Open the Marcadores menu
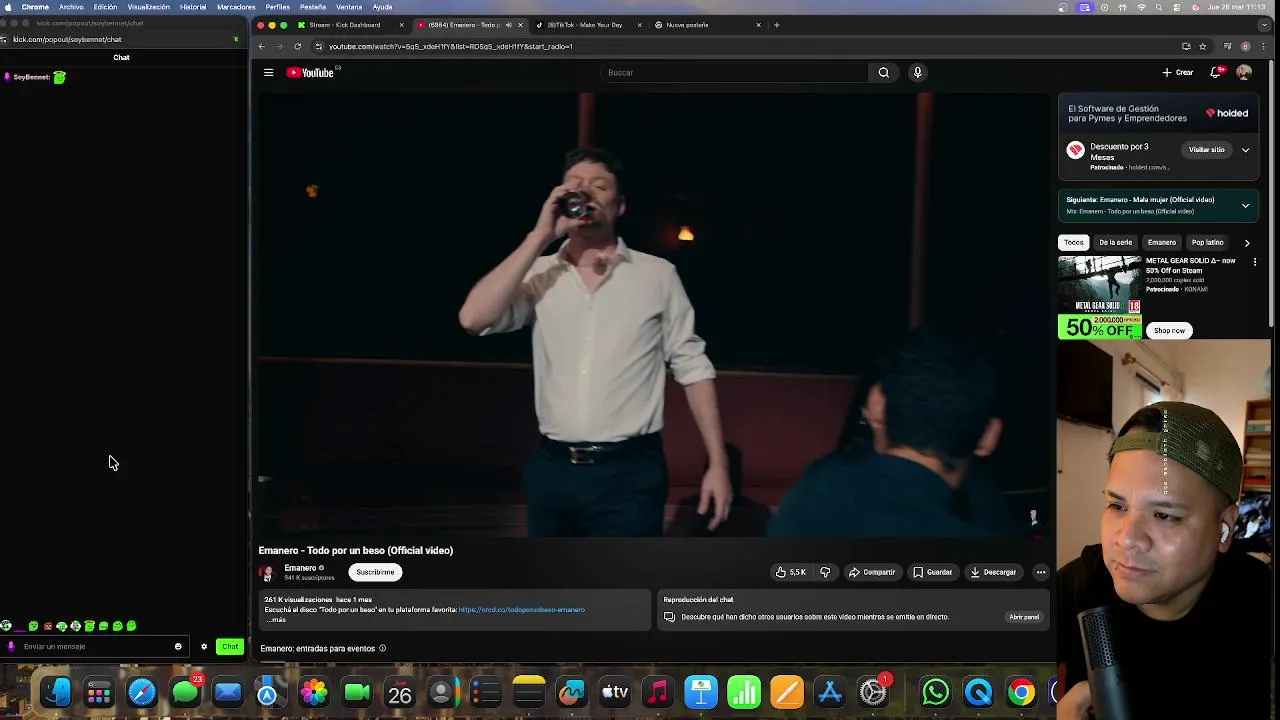1280x720 pixels. (x=236, y=7)
